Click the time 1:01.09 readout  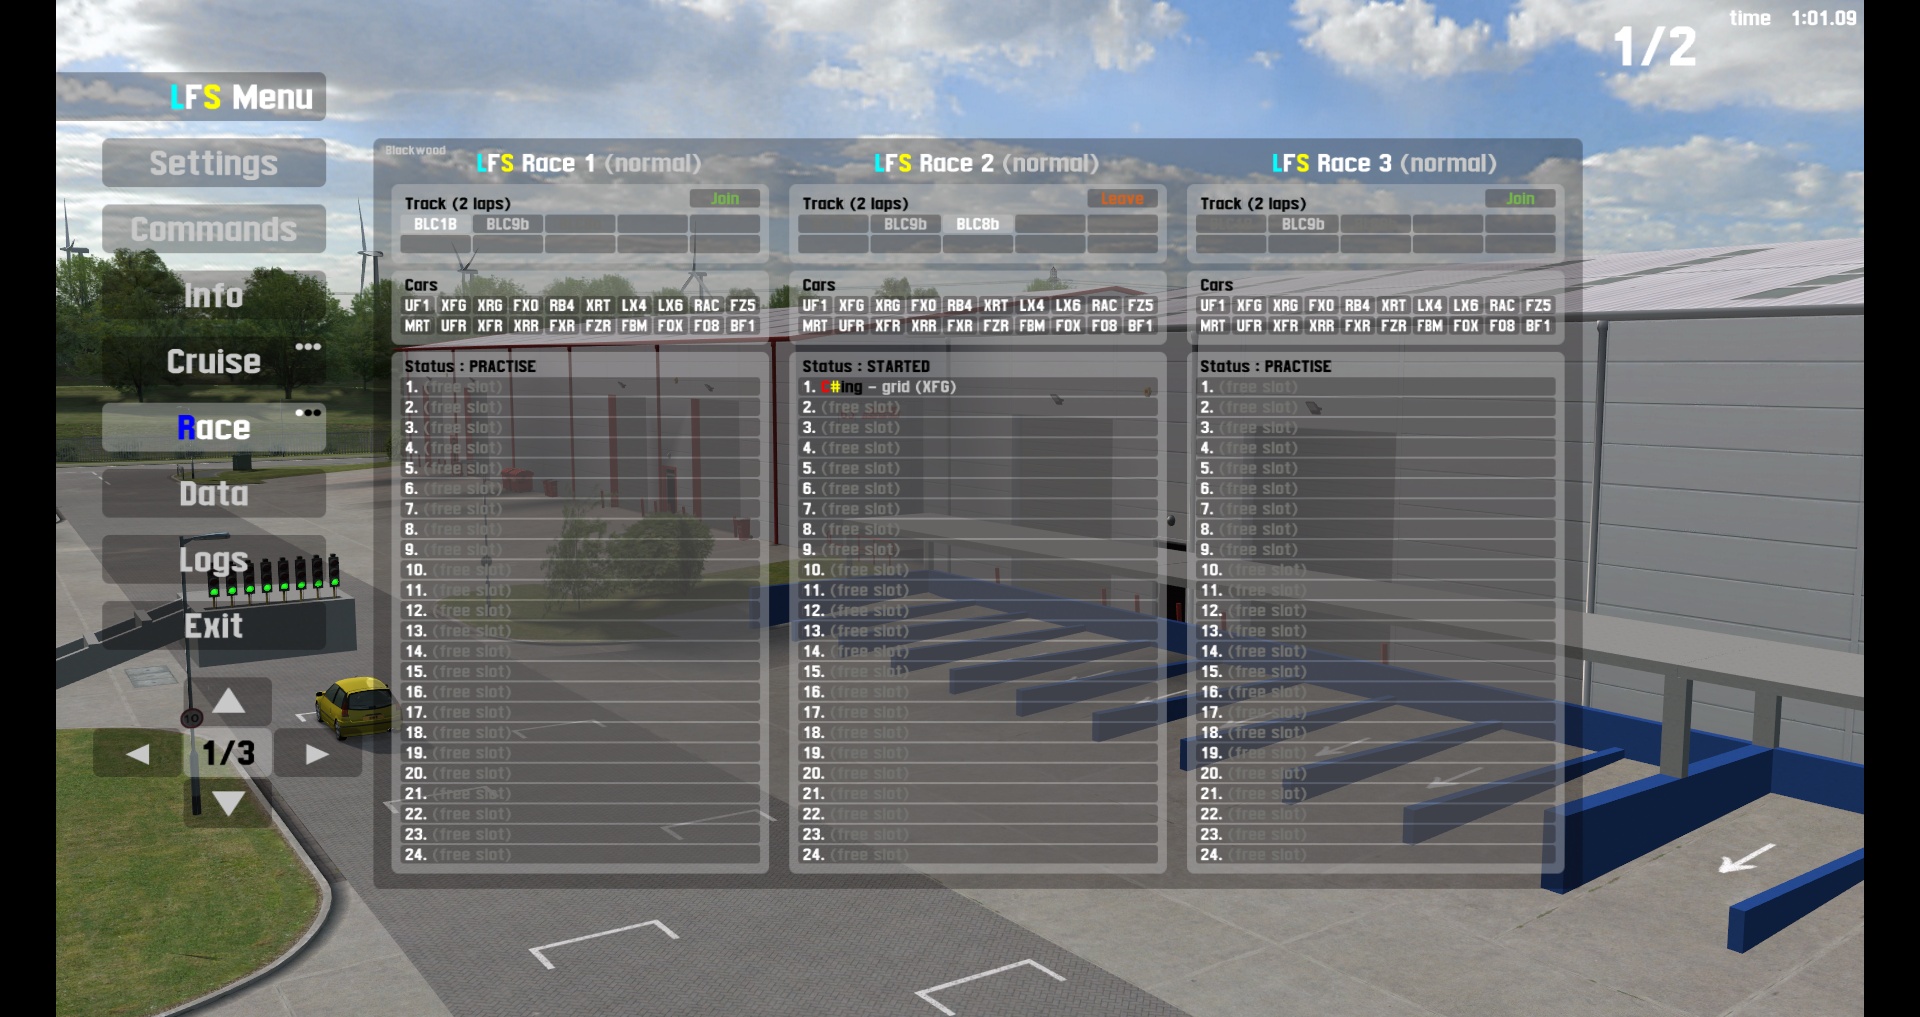[x=1793, y=18]
